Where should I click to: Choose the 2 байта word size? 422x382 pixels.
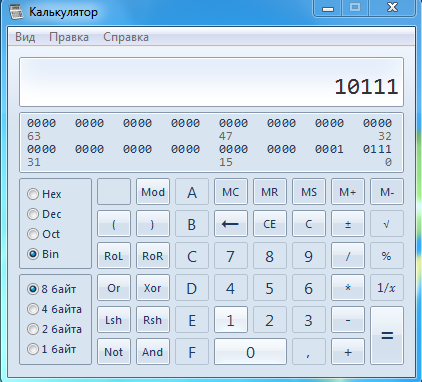54,329
